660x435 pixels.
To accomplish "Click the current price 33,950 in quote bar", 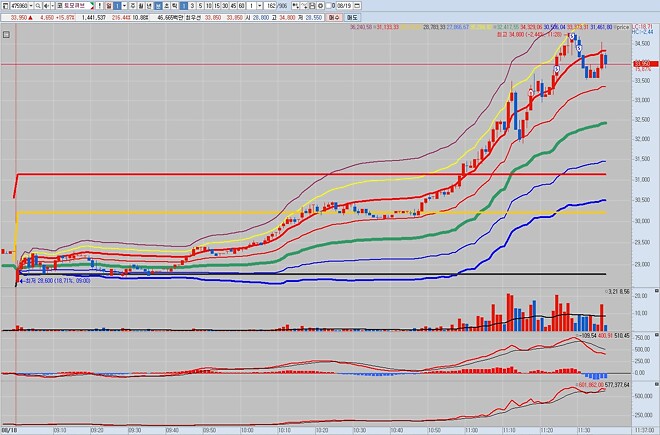I will [19, 18].
